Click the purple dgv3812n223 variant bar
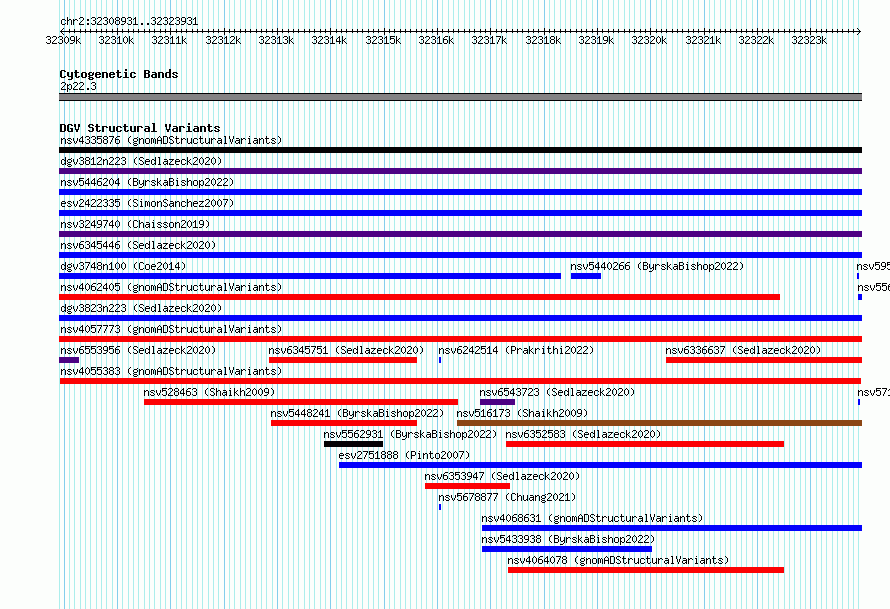The width and height of the screenshot is (890, 609). pos(460,171)
